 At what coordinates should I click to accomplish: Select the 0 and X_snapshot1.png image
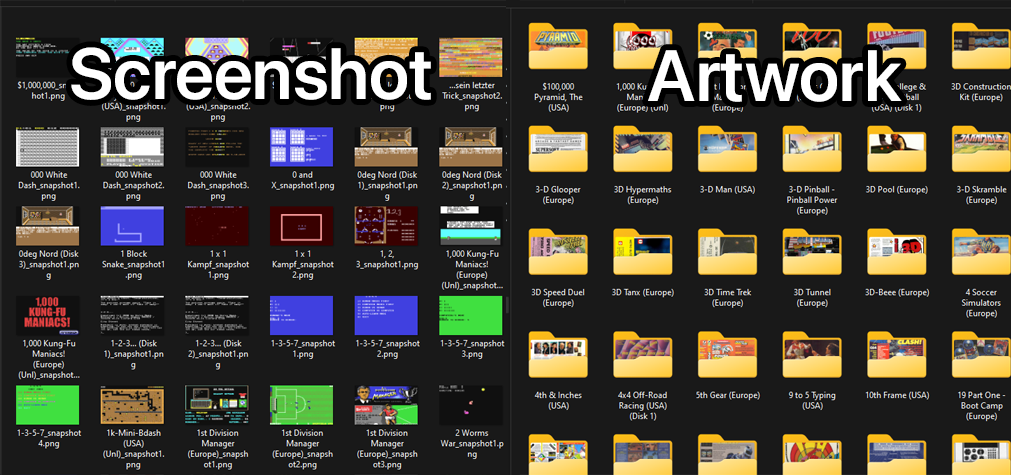pyautogui.click(x=302, y=147)
